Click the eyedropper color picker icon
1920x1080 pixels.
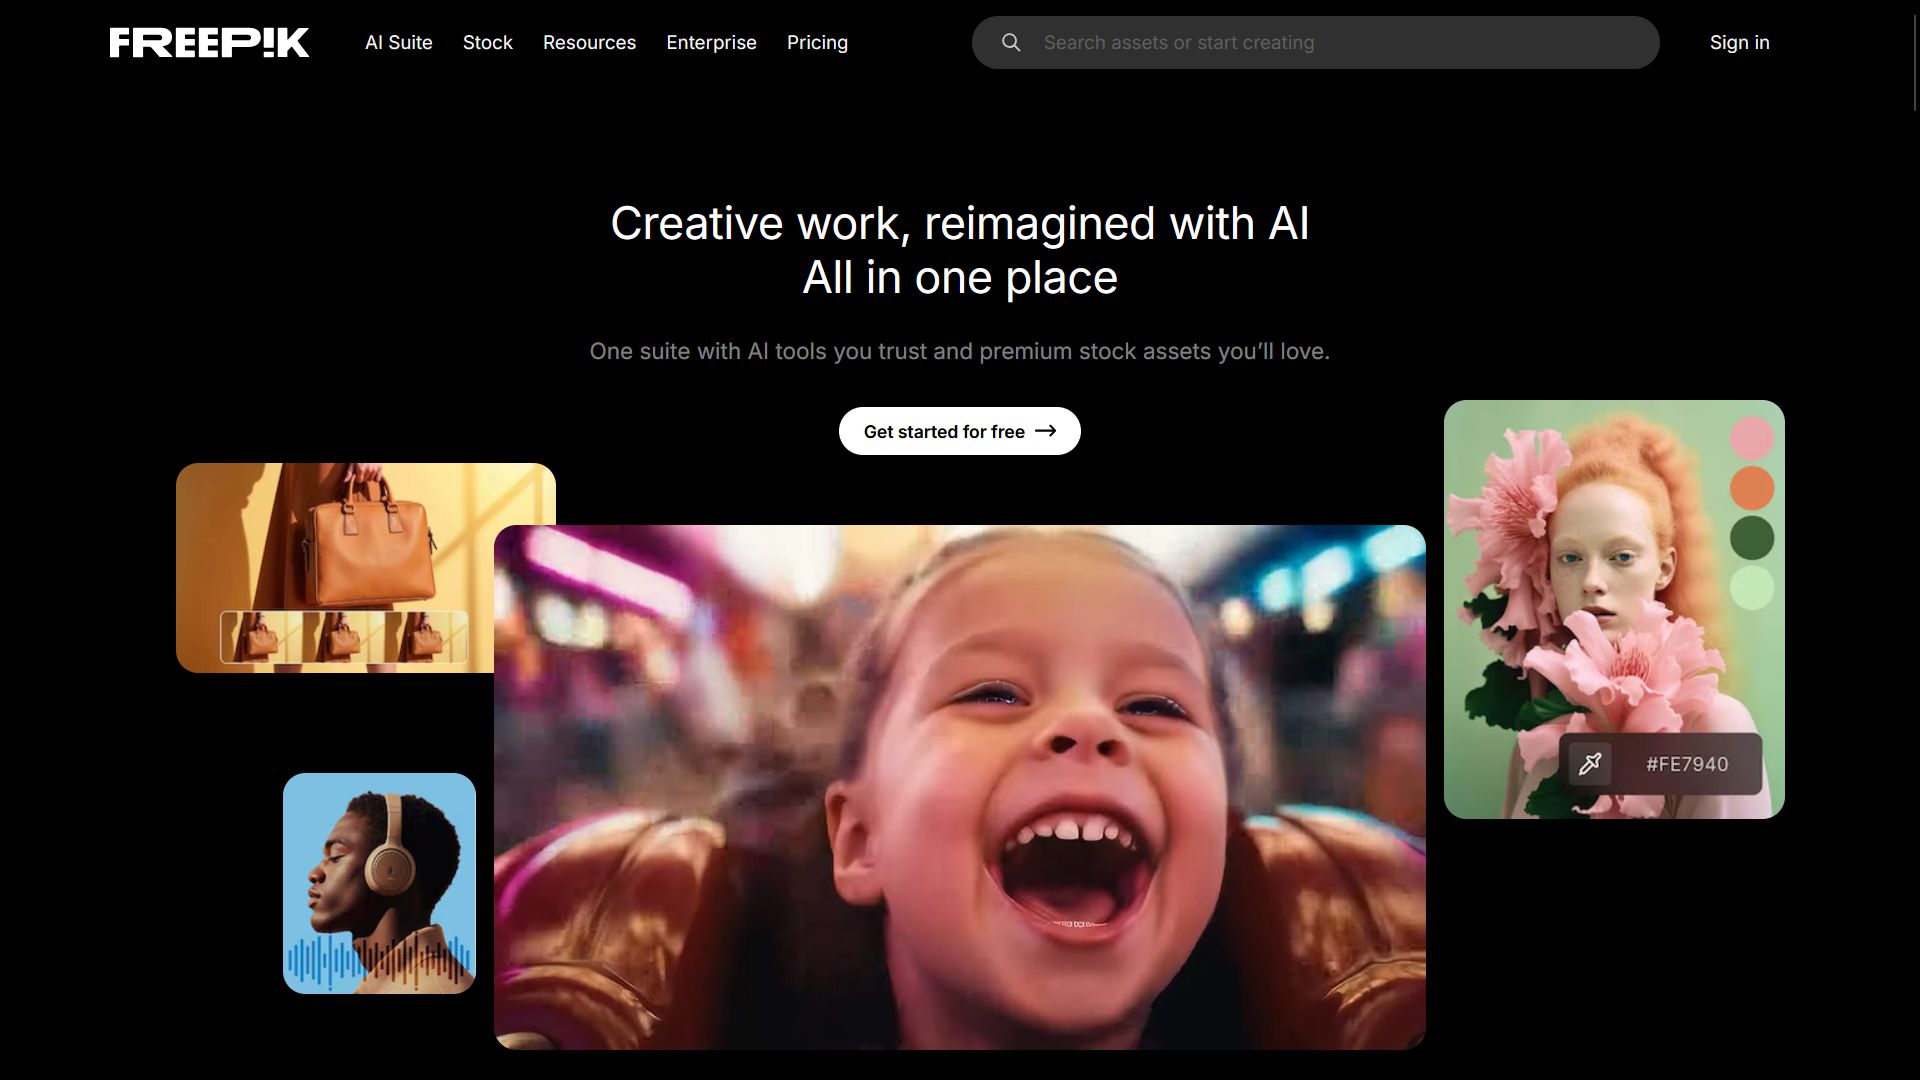[1590, 764]
